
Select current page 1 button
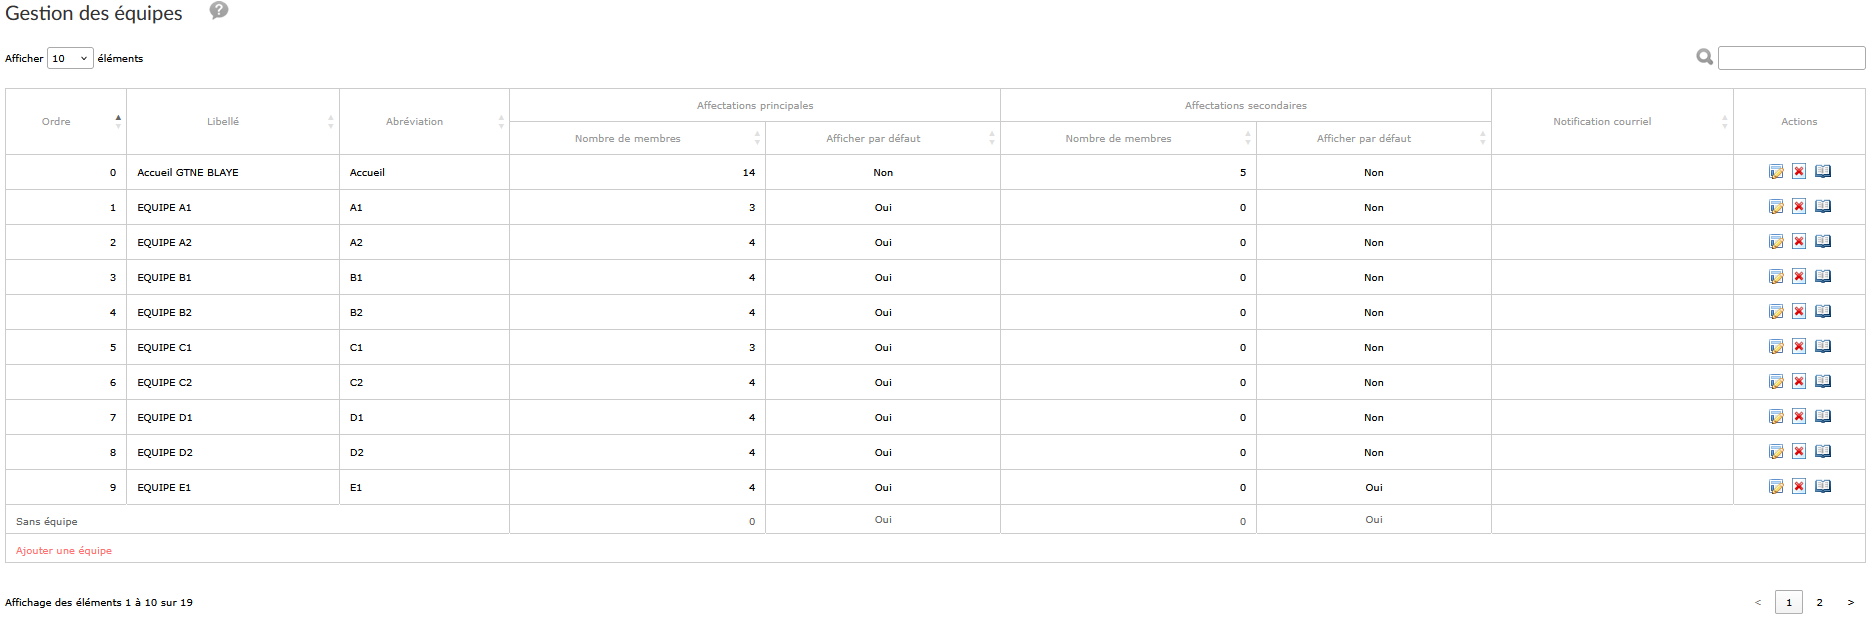coord(1789,602)
